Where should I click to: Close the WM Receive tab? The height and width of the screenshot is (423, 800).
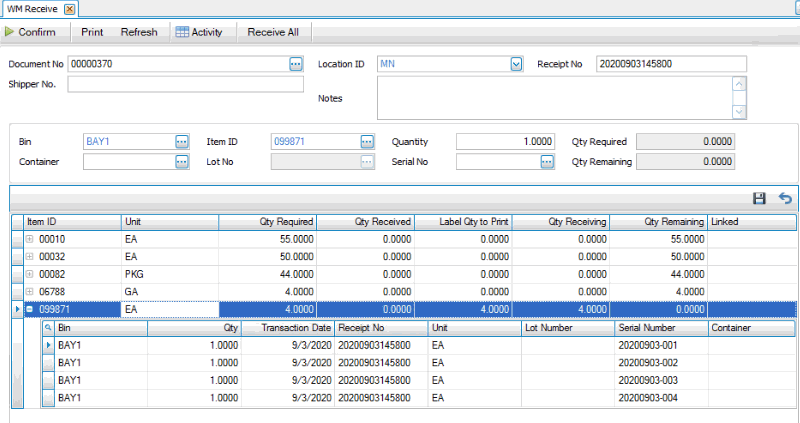tap(69, 8)
